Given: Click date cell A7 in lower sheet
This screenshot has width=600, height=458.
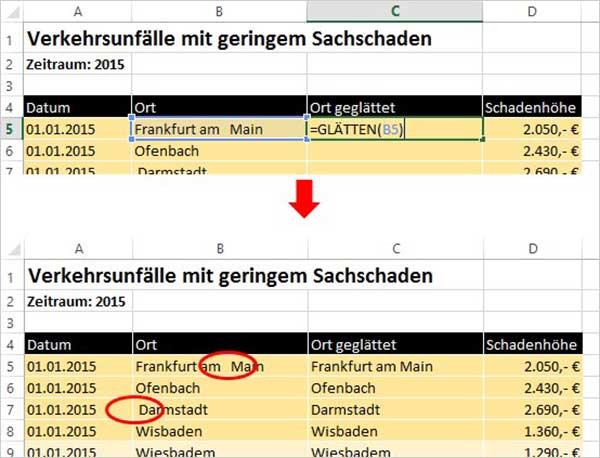Looking at the screenshot, I should coord(78,409).
